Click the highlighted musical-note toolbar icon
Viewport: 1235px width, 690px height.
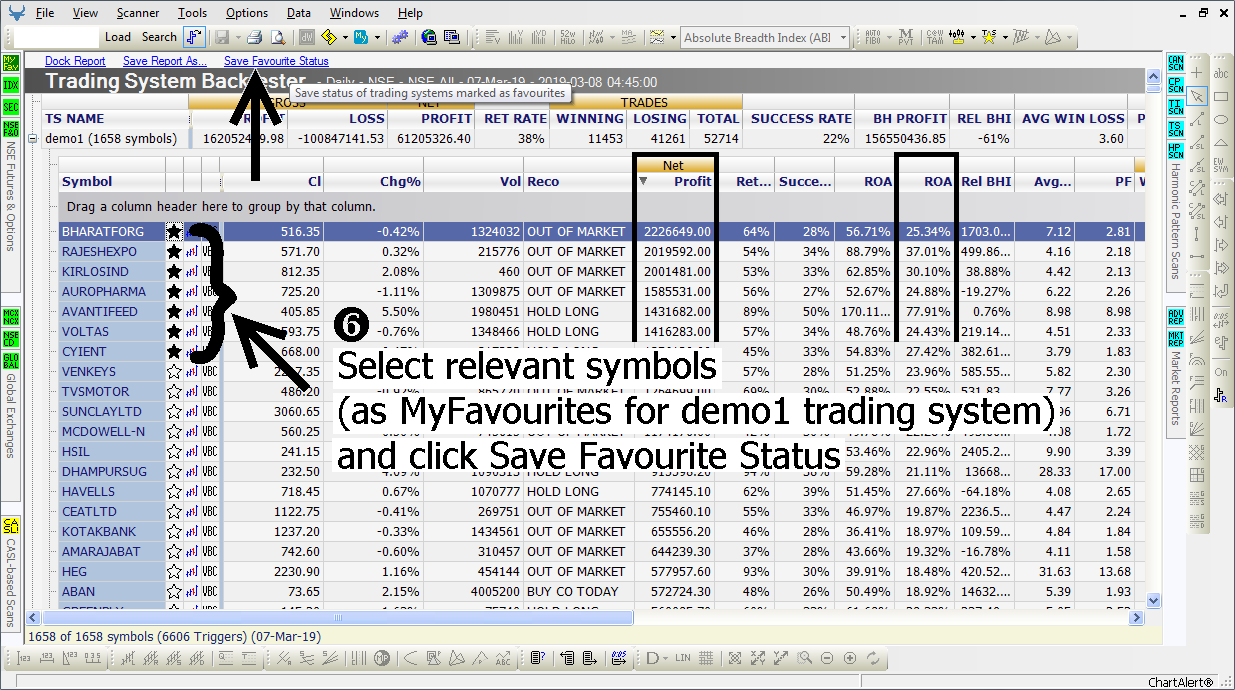point(195,37)
